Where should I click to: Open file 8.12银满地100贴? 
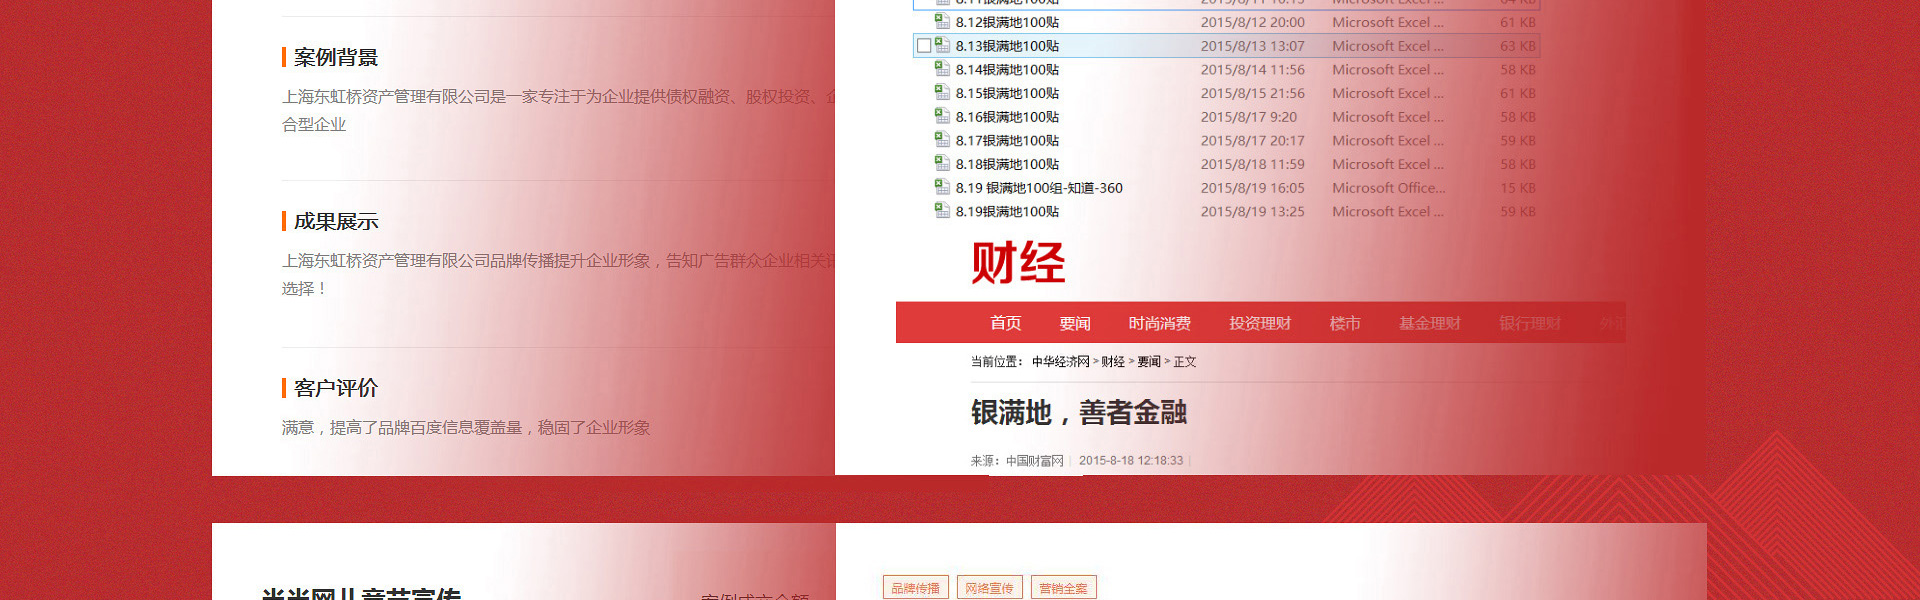click(x=1007, y=22)
